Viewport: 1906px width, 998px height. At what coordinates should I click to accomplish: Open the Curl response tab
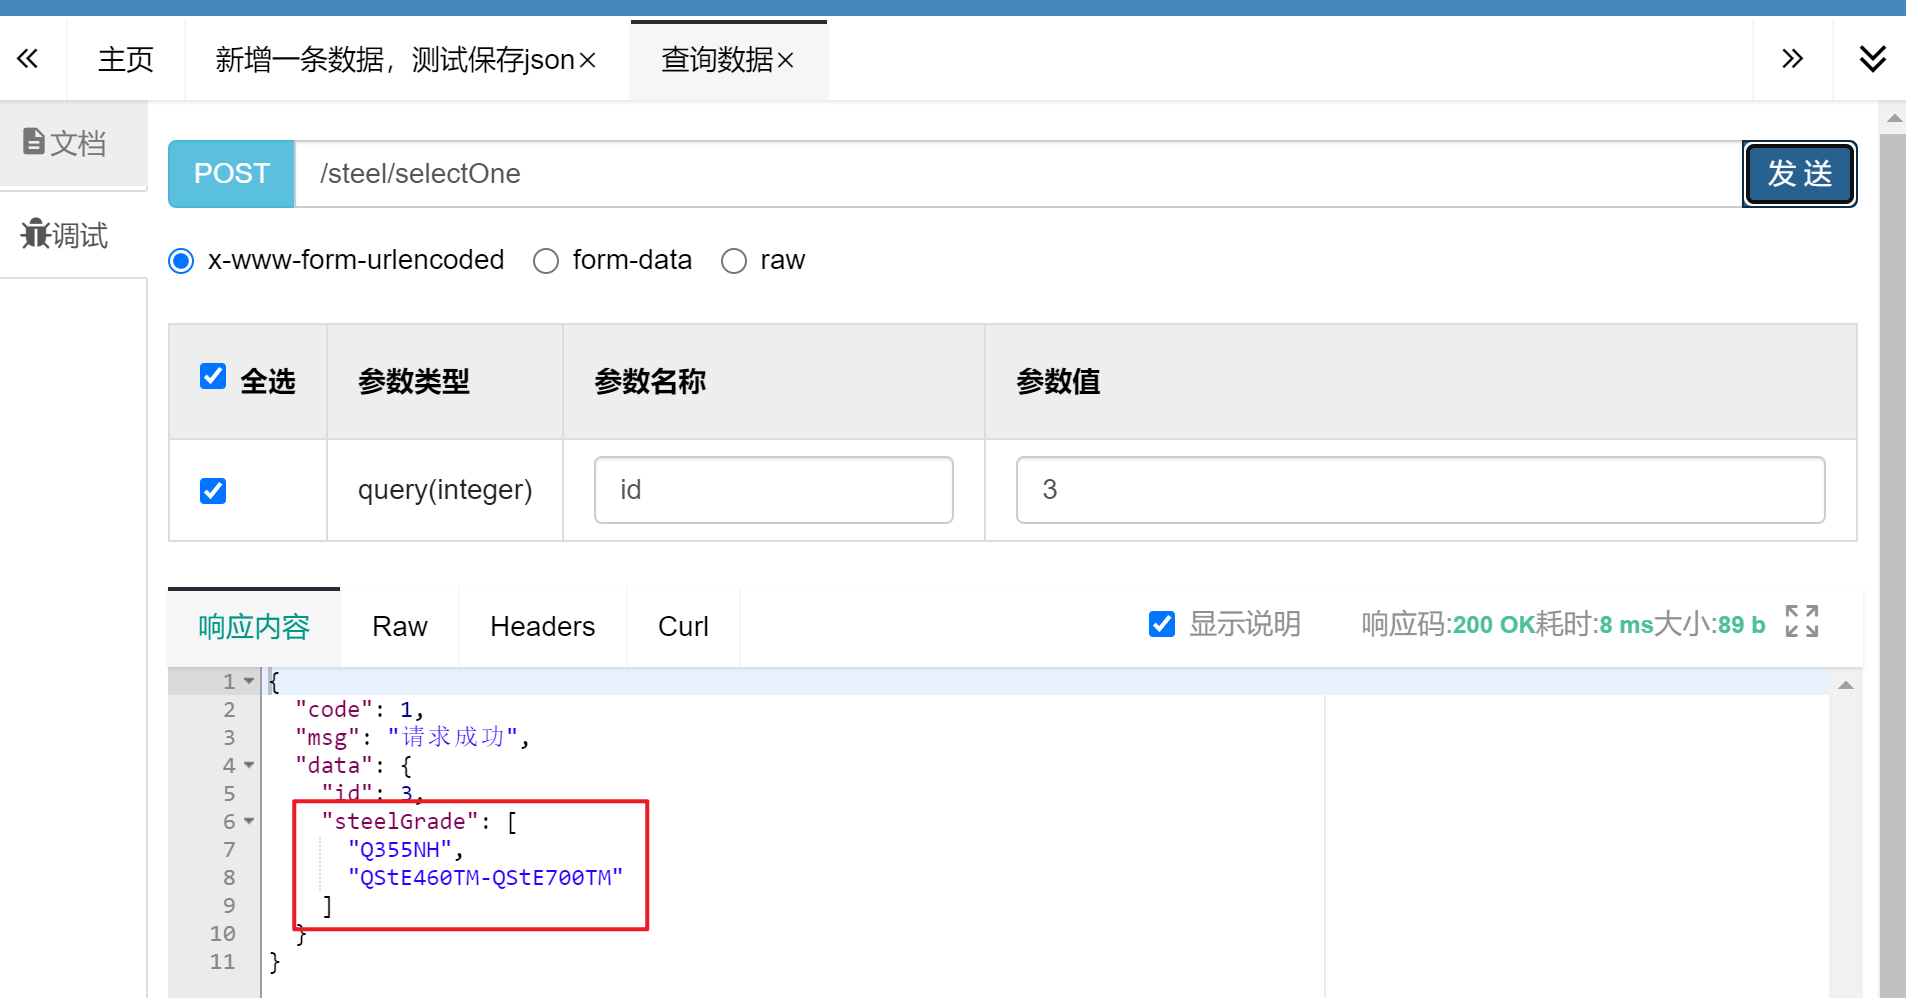coord(684,627)
